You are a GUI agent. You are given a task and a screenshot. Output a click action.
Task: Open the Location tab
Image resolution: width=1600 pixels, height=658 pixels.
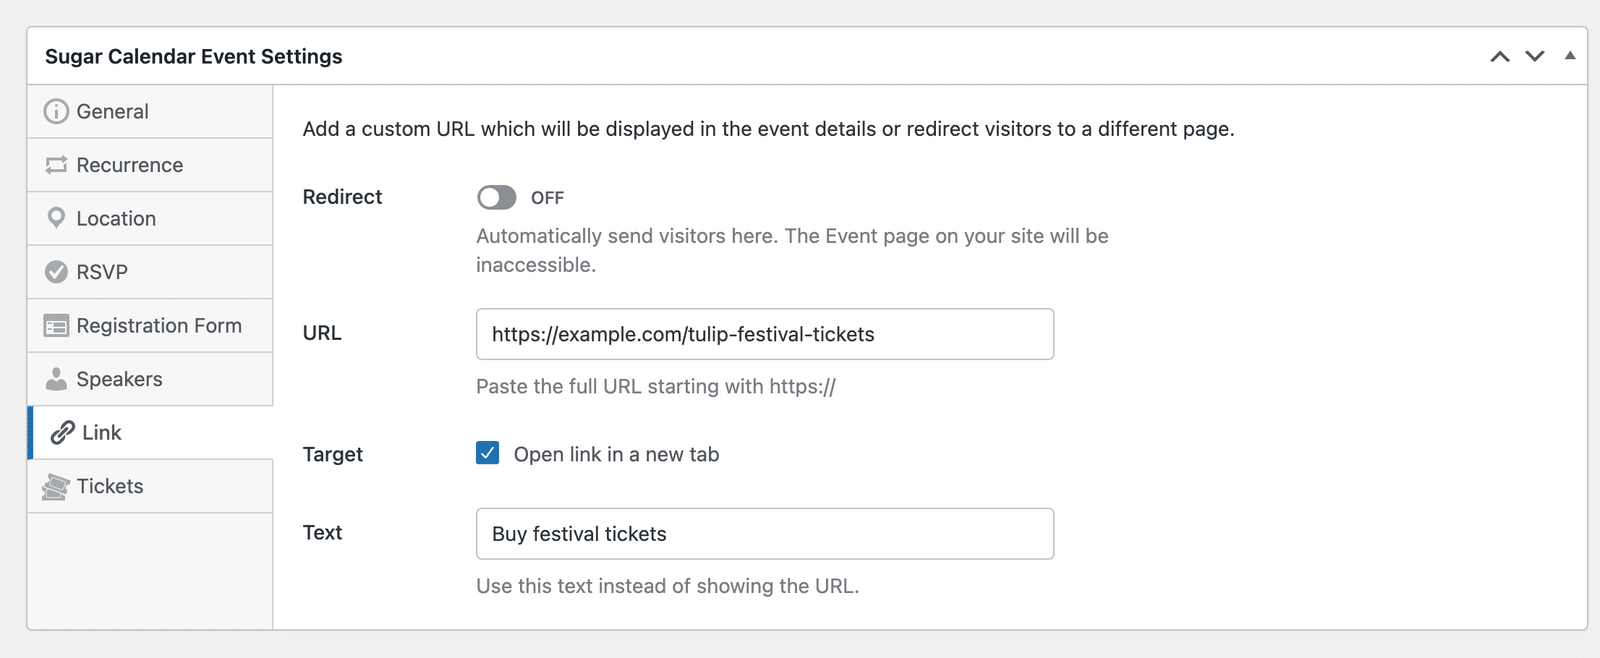point(150,218)
